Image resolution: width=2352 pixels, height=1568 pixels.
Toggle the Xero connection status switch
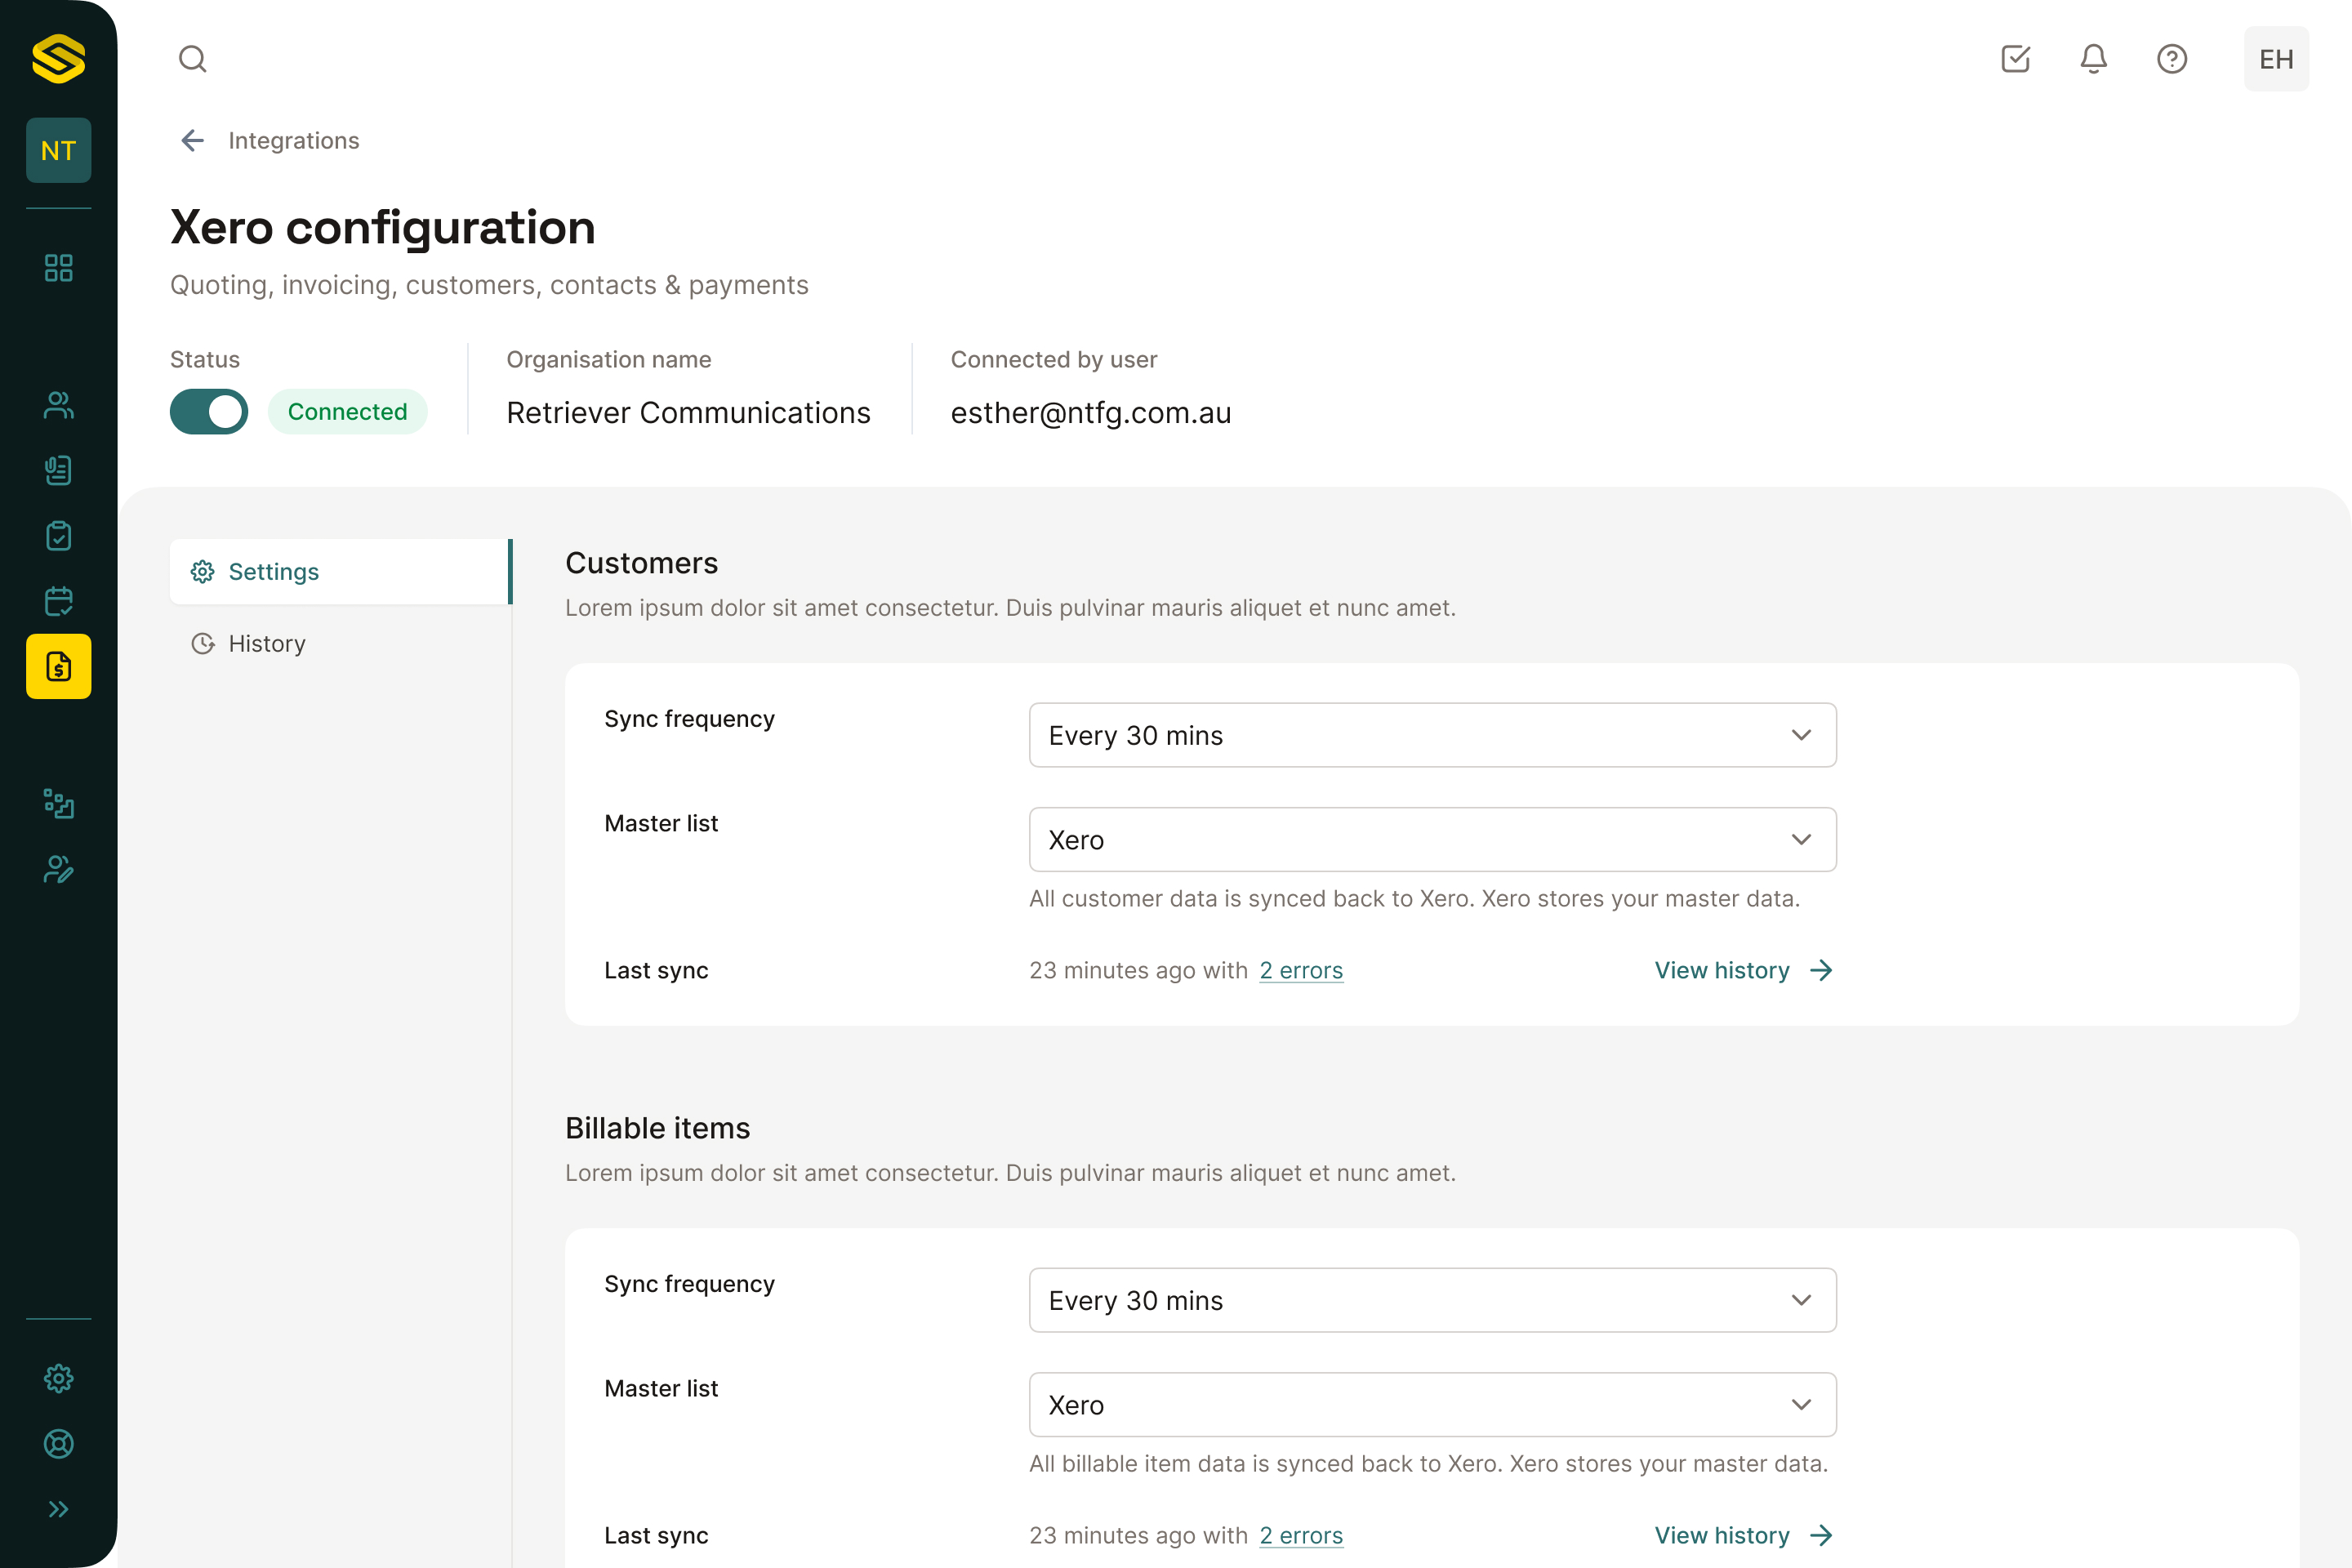coord(209,412)
